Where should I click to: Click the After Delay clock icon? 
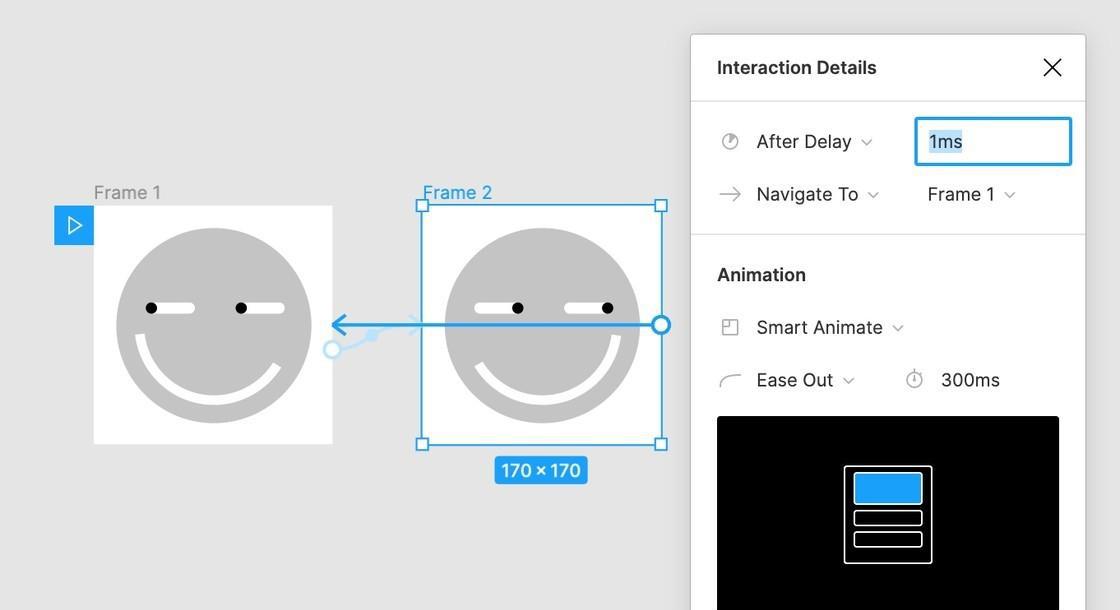pos(730,142)
